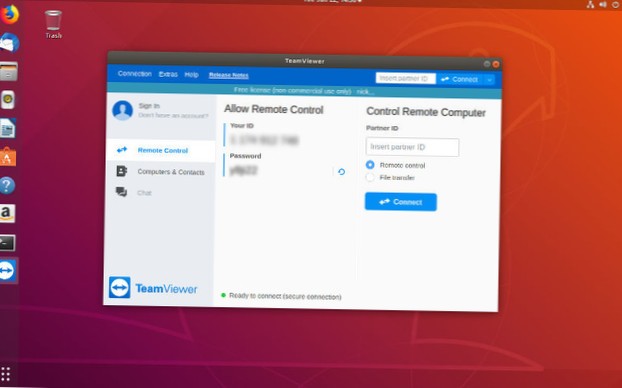This screenshot has width=622, height=388.
Task: Click the blurred Your ID value
Action: tap(264, 140)
